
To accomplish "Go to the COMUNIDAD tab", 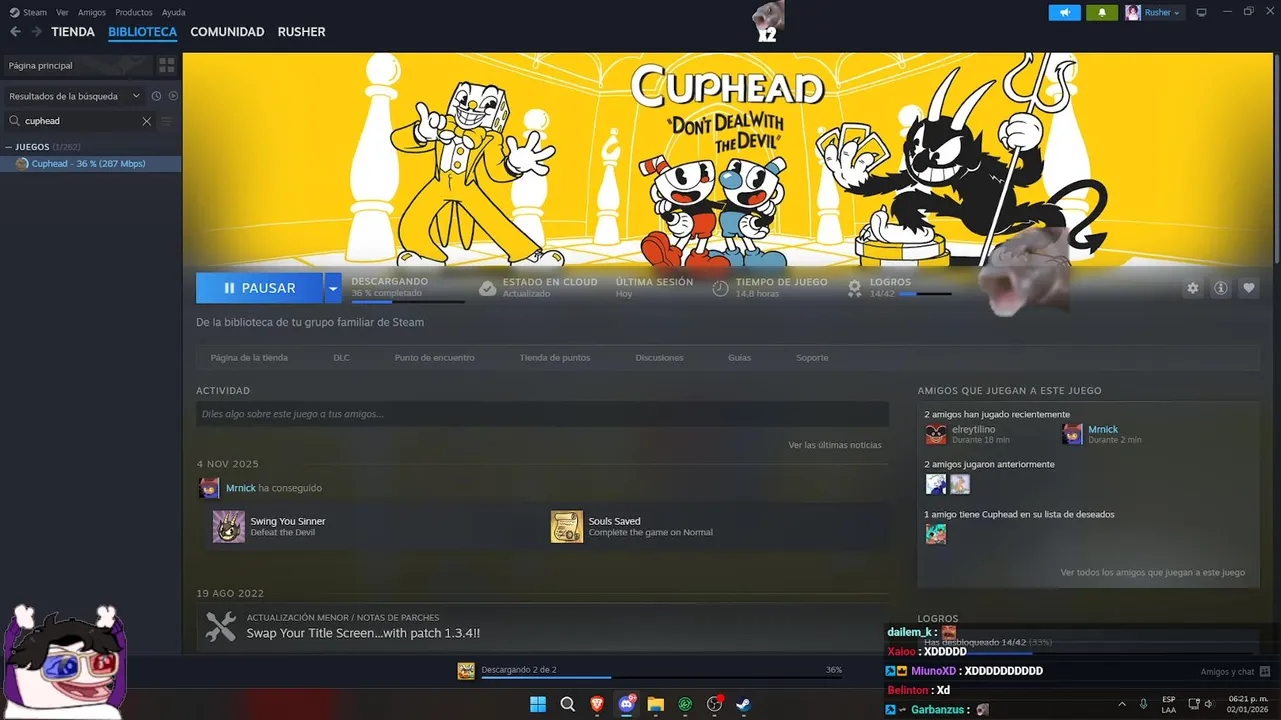I will coord(227,32).
